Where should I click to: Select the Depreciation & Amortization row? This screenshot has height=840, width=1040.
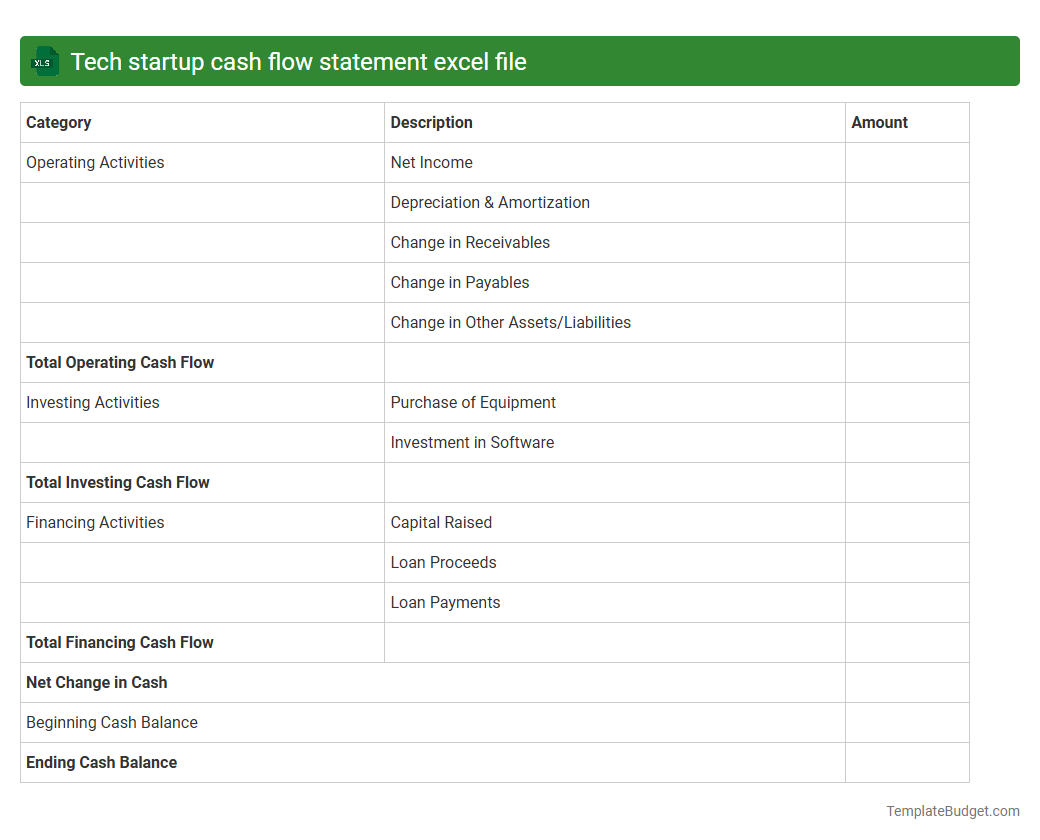click(x=490, y=202)
